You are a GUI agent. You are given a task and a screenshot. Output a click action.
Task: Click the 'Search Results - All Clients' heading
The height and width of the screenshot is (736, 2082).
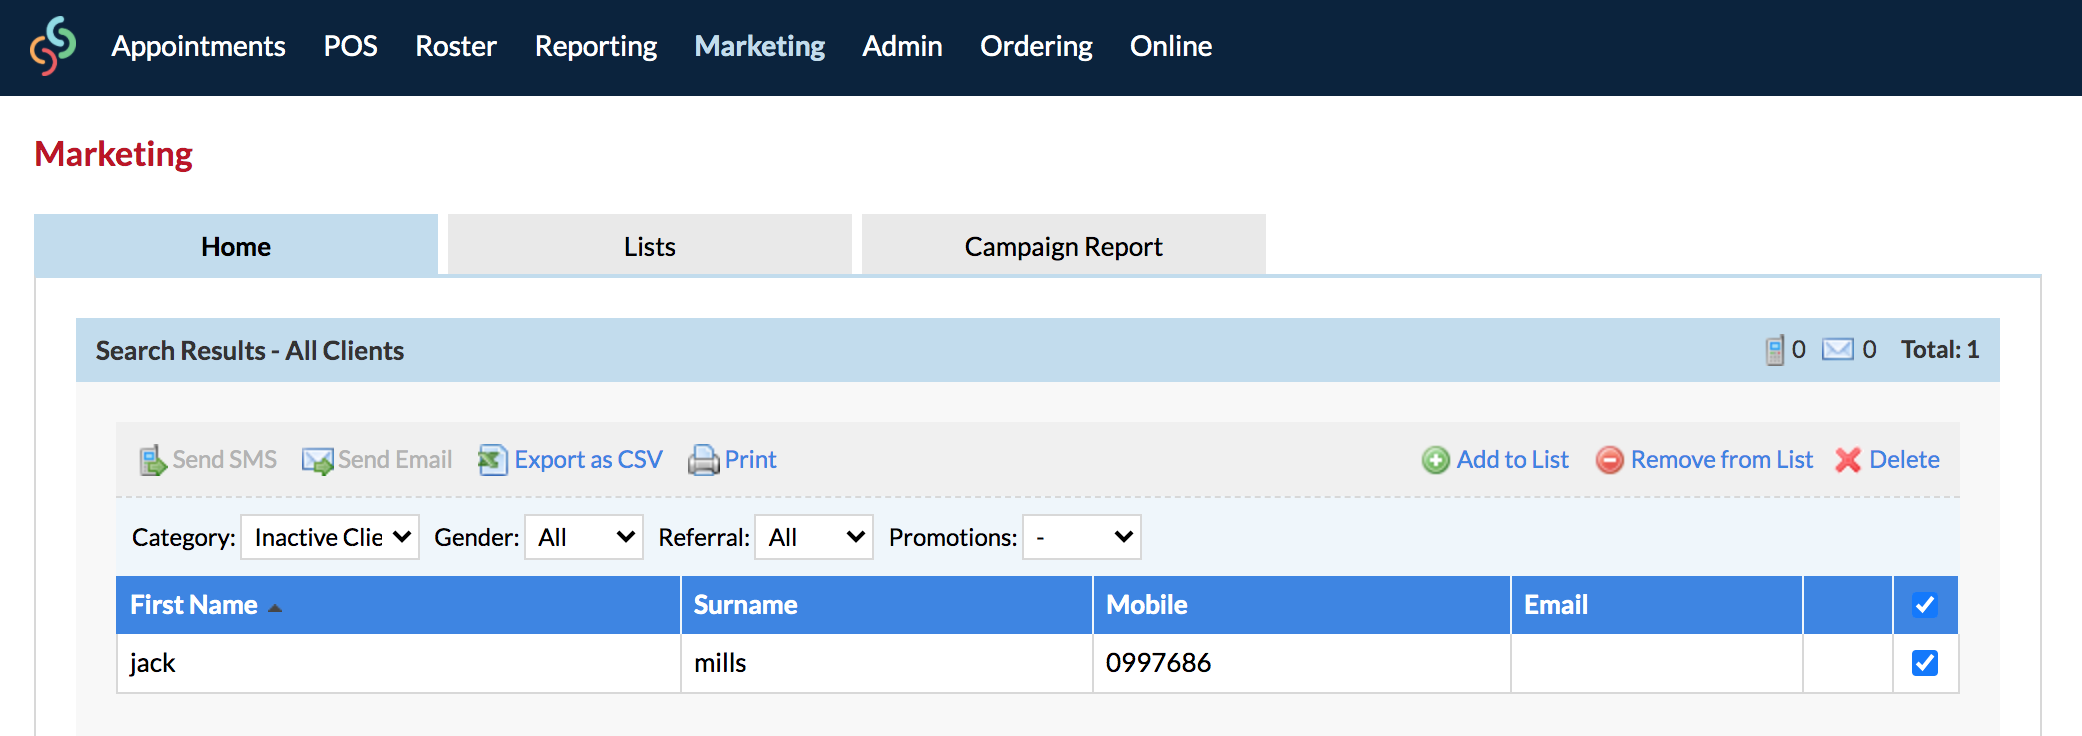point(250,351)
